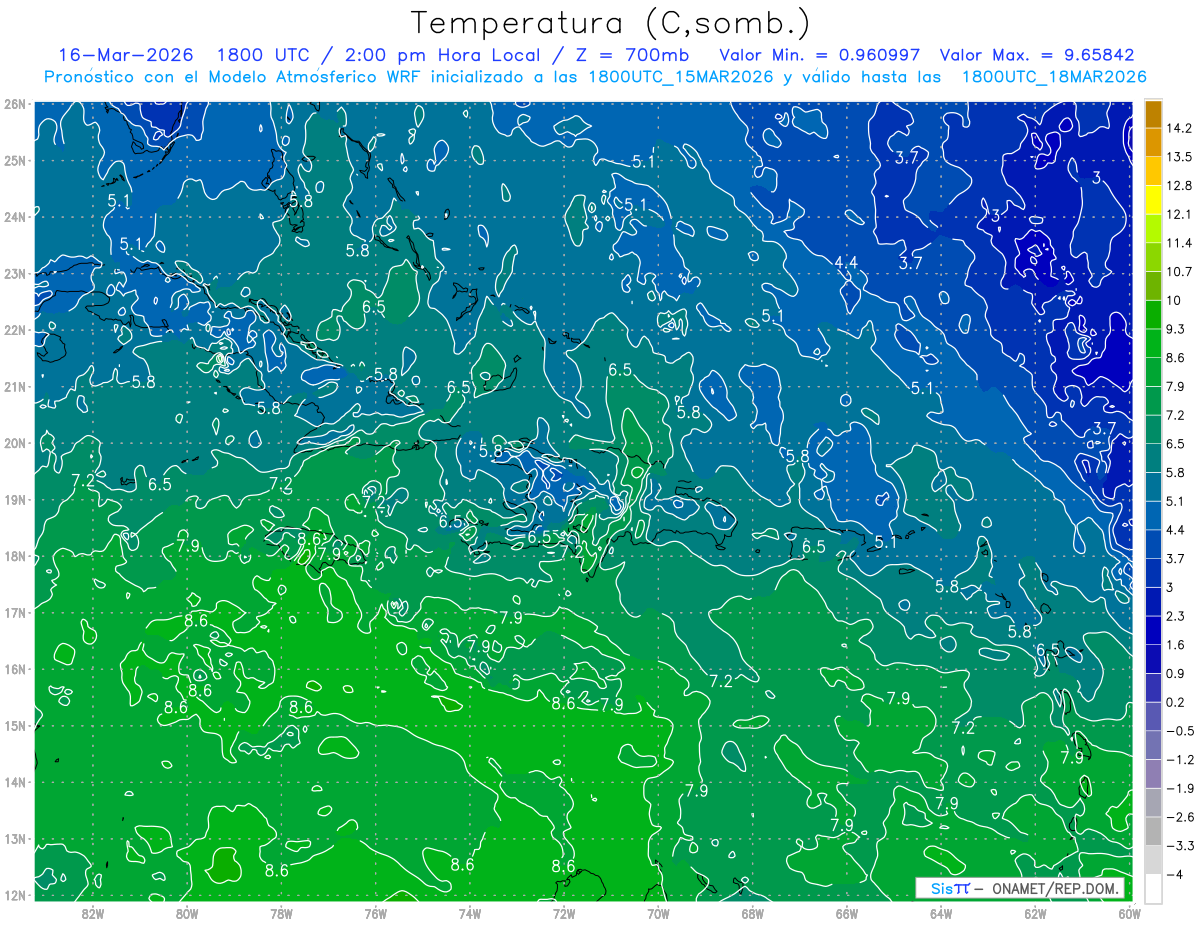Select the 'Valor Max. = 9.65842' value
1200x927 pixels.
[x=1038, y=55]
